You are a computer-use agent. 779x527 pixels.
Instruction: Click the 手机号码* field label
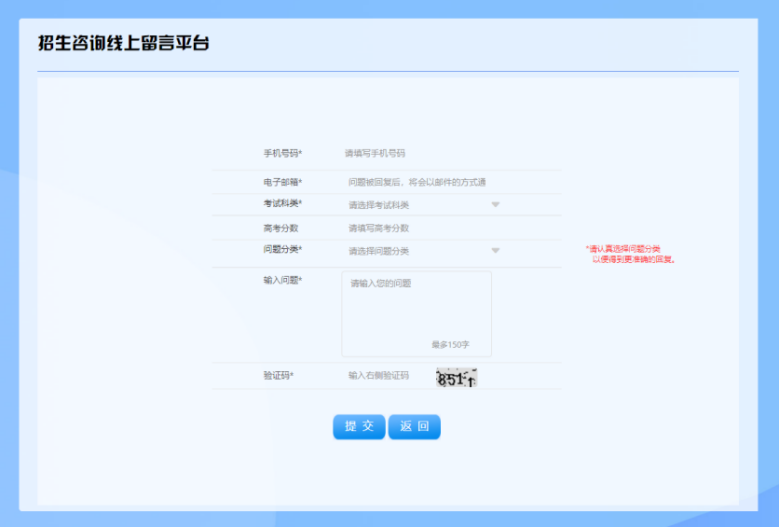pyautogui.click(x=282, y=153)
